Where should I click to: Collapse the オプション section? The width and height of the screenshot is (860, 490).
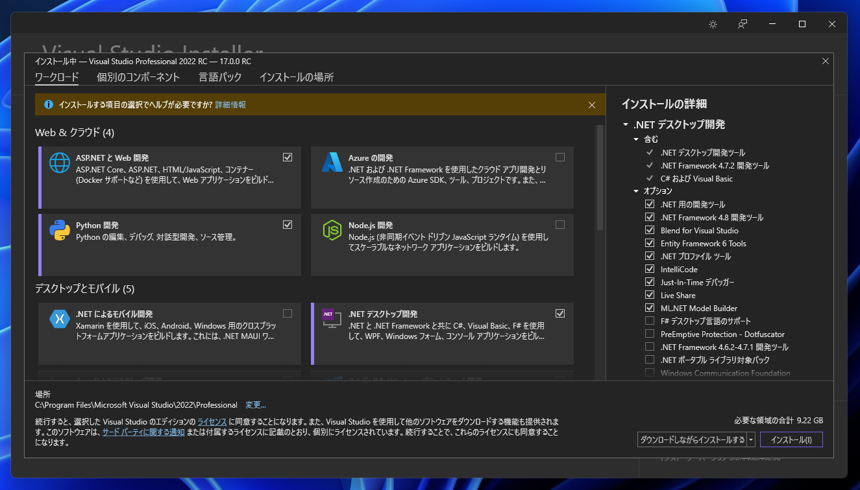tap(636, 191)
